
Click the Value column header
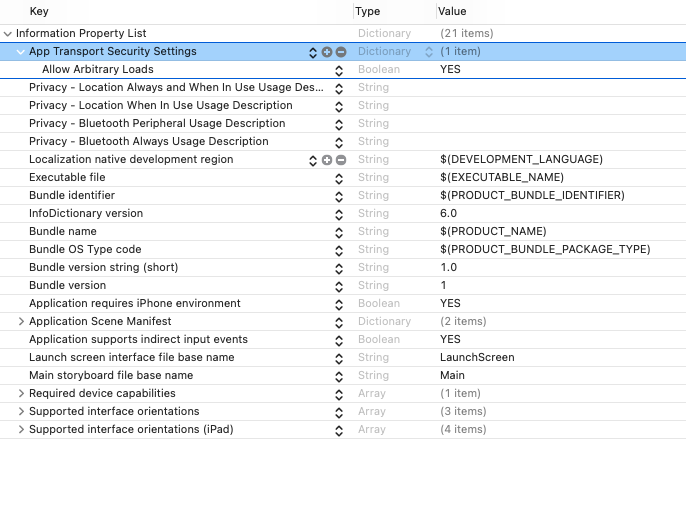[452, 11]
